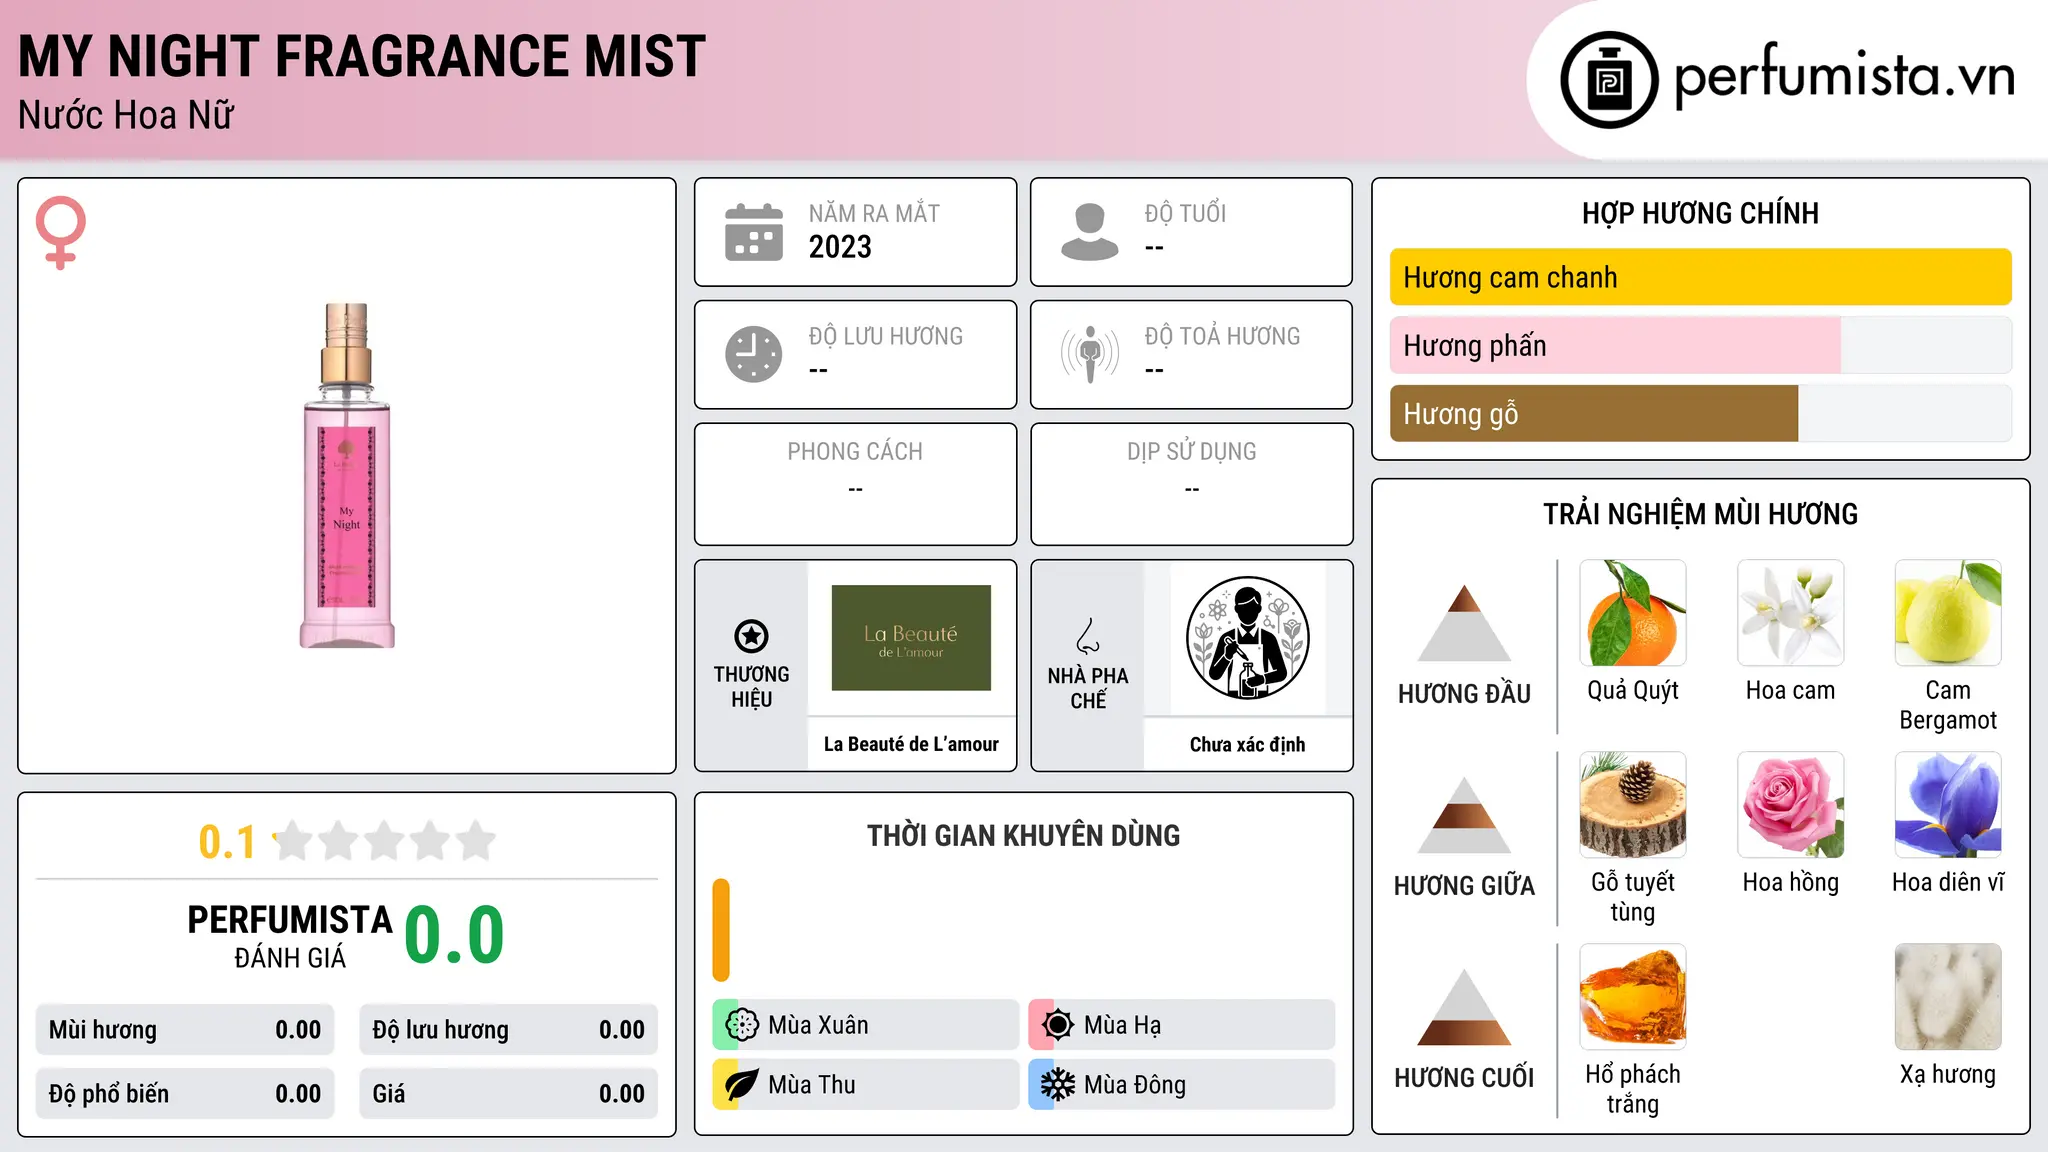Click the person icon beside Độ tuổi
Image resolution: width=2048 pixels, height=1152 pixels.
coord(1090,232)
